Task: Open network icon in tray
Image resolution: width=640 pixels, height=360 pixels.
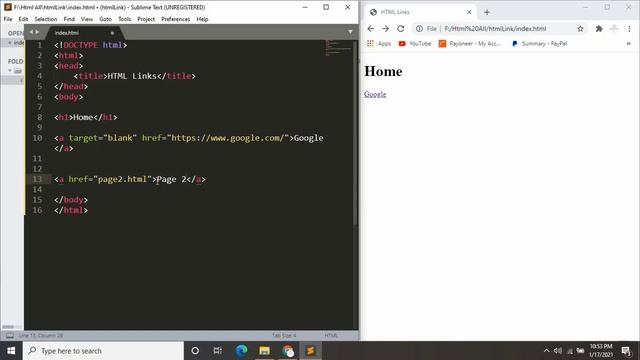Action: tap(570, 351)
